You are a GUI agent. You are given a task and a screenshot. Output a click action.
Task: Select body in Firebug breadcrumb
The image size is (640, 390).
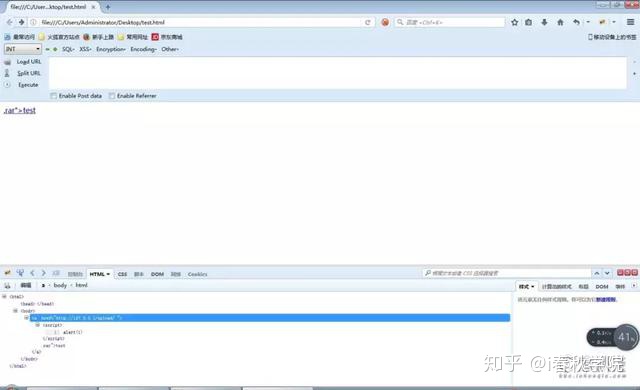click(60, 285)
